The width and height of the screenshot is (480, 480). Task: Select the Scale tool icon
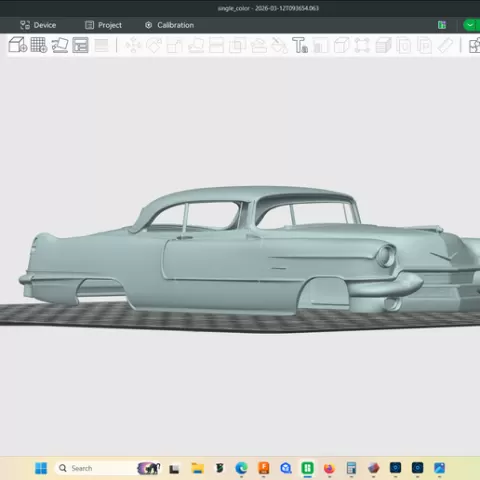(x=175, y=45)
